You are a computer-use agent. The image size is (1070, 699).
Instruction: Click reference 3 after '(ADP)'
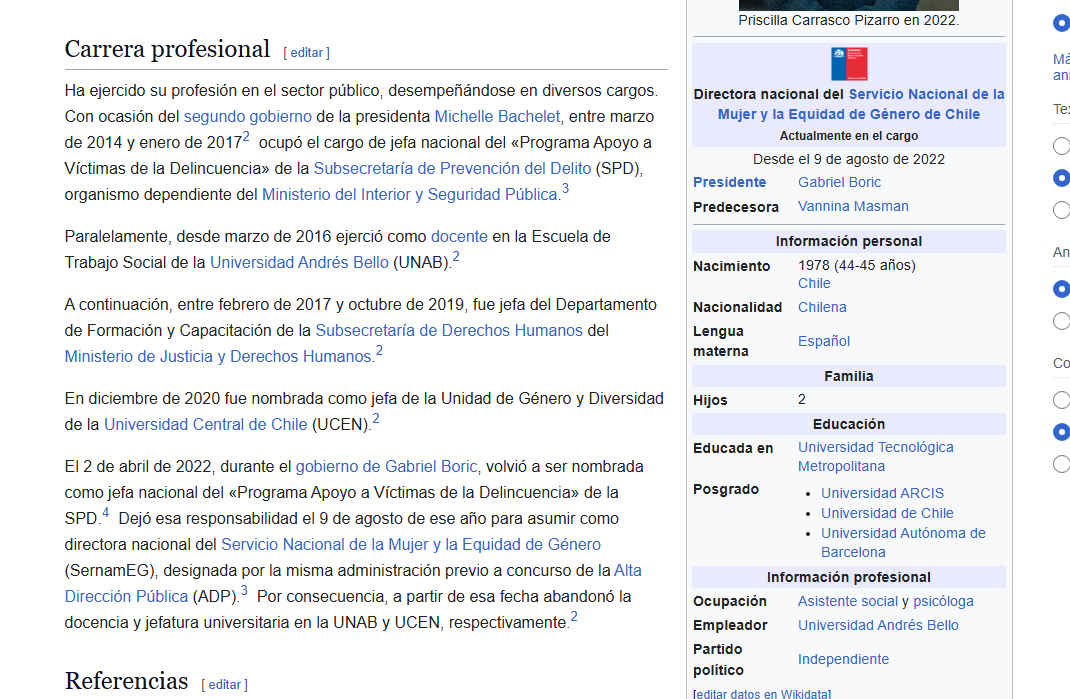click(x=244, y=591)
